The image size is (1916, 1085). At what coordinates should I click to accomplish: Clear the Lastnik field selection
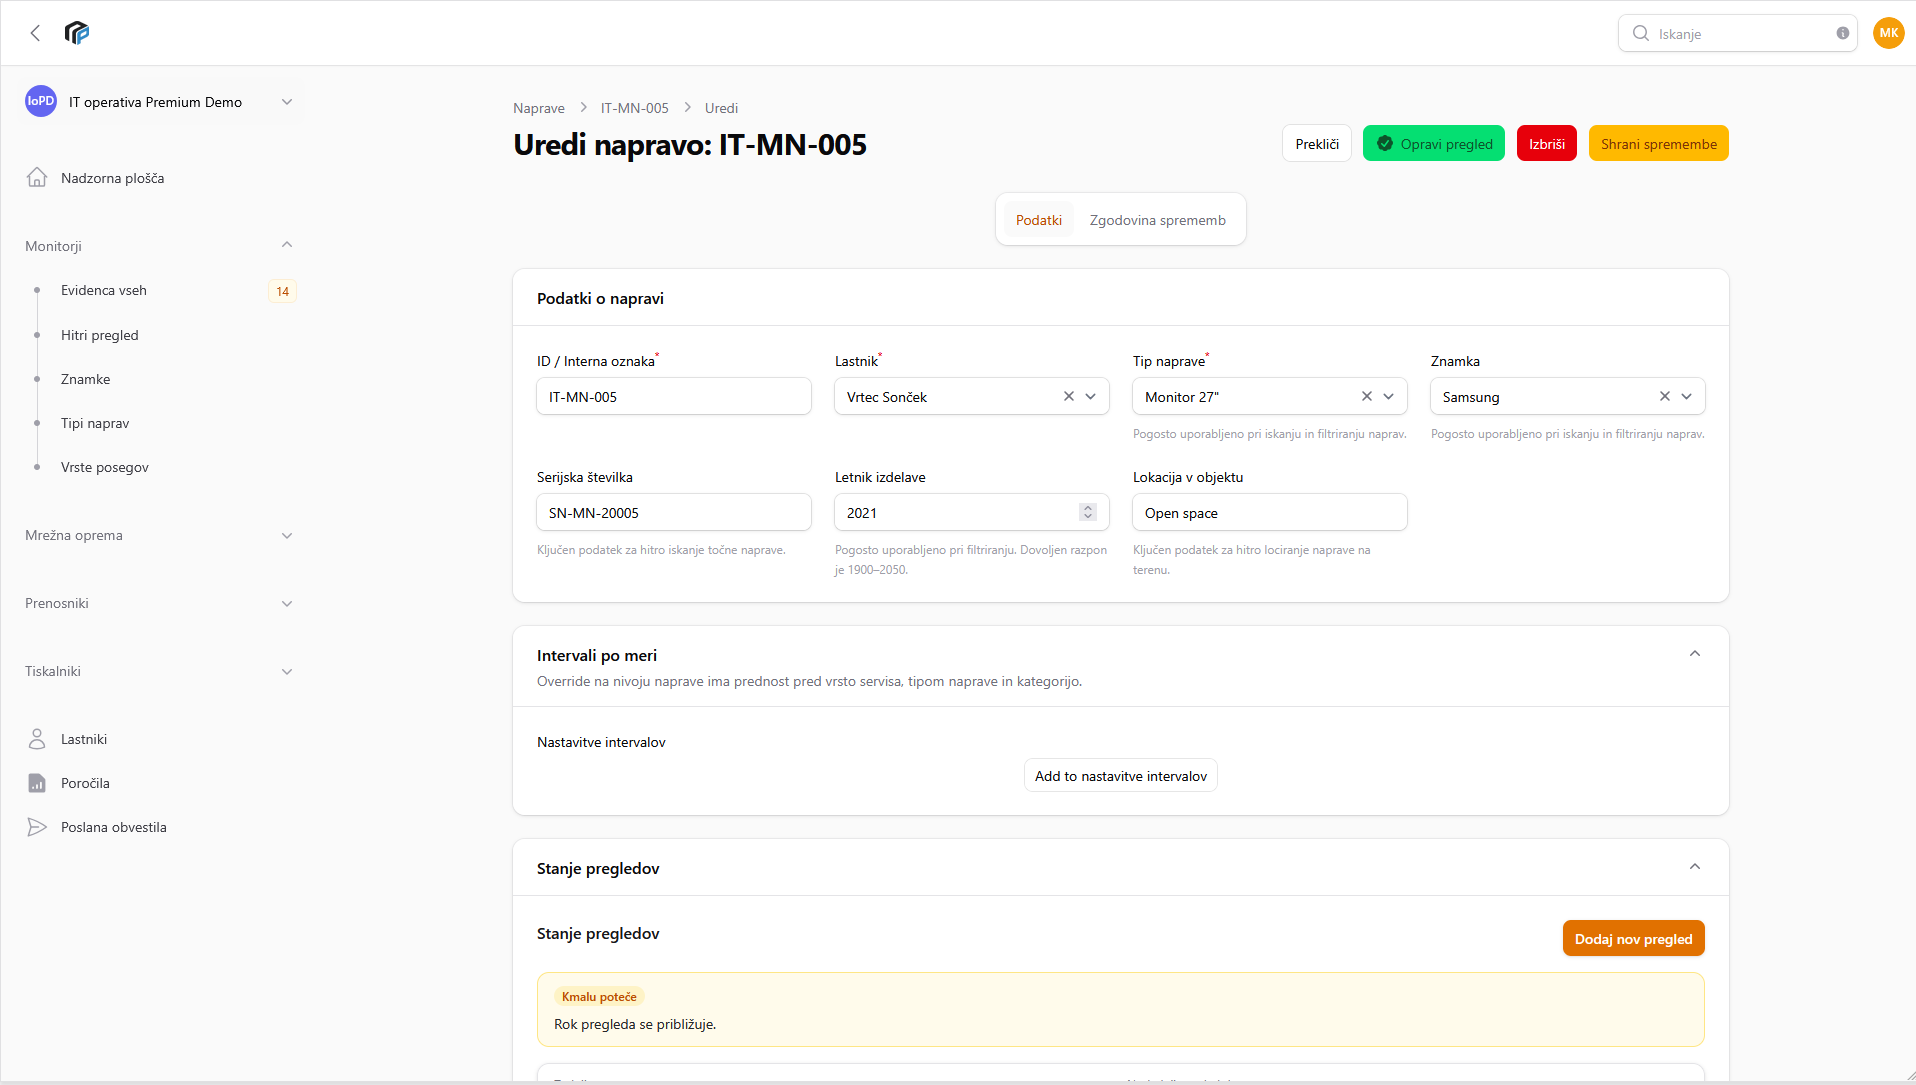click(x=1068, y=396)
